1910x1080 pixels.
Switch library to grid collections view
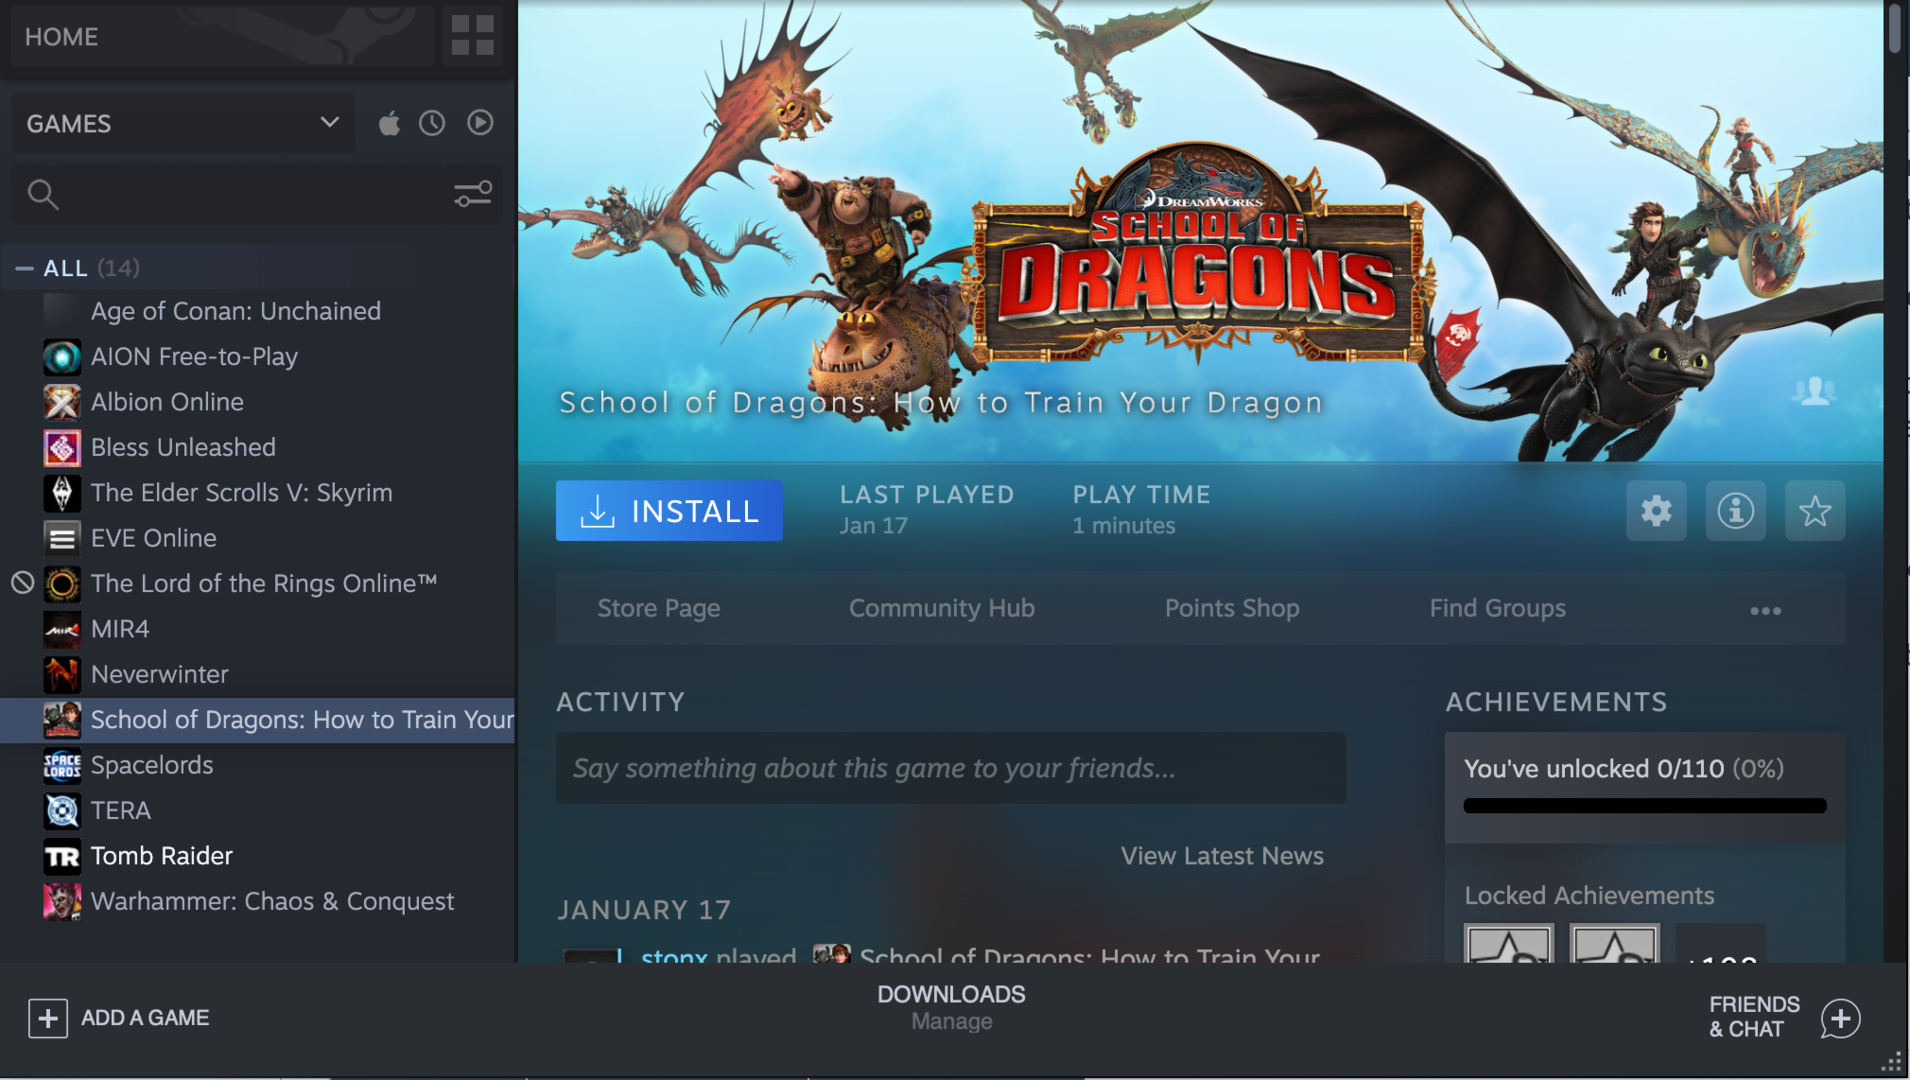pos(472,36)
